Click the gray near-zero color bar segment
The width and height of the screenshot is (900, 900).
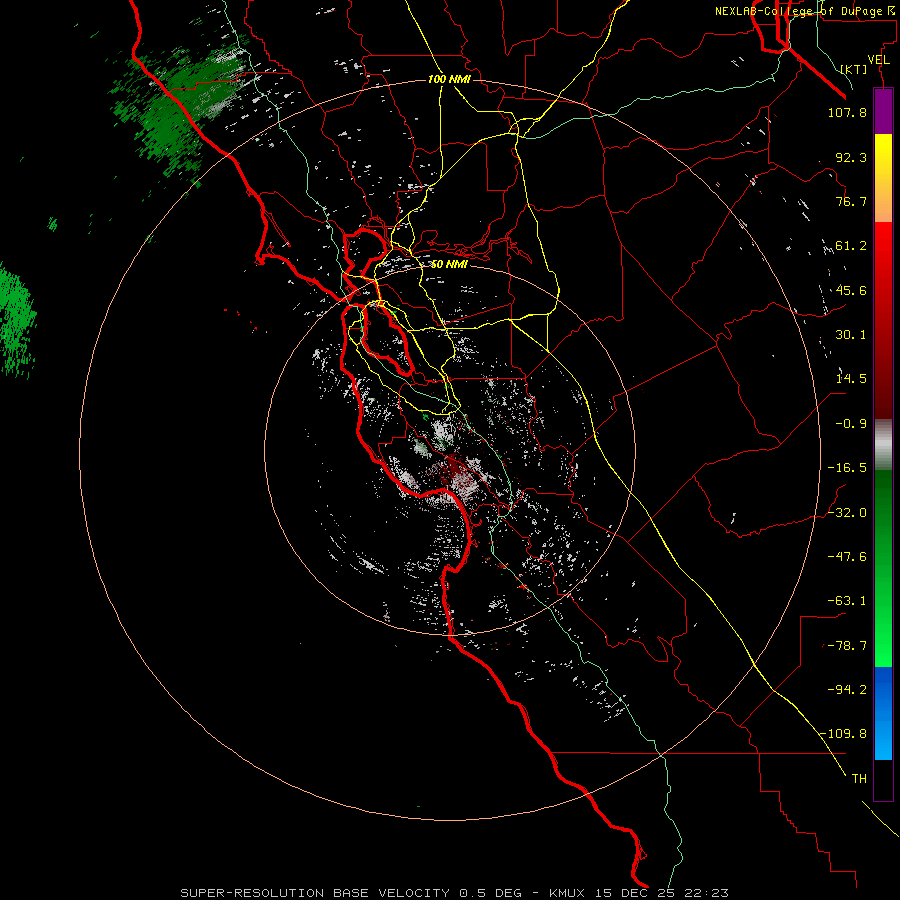tap(883, 445)
